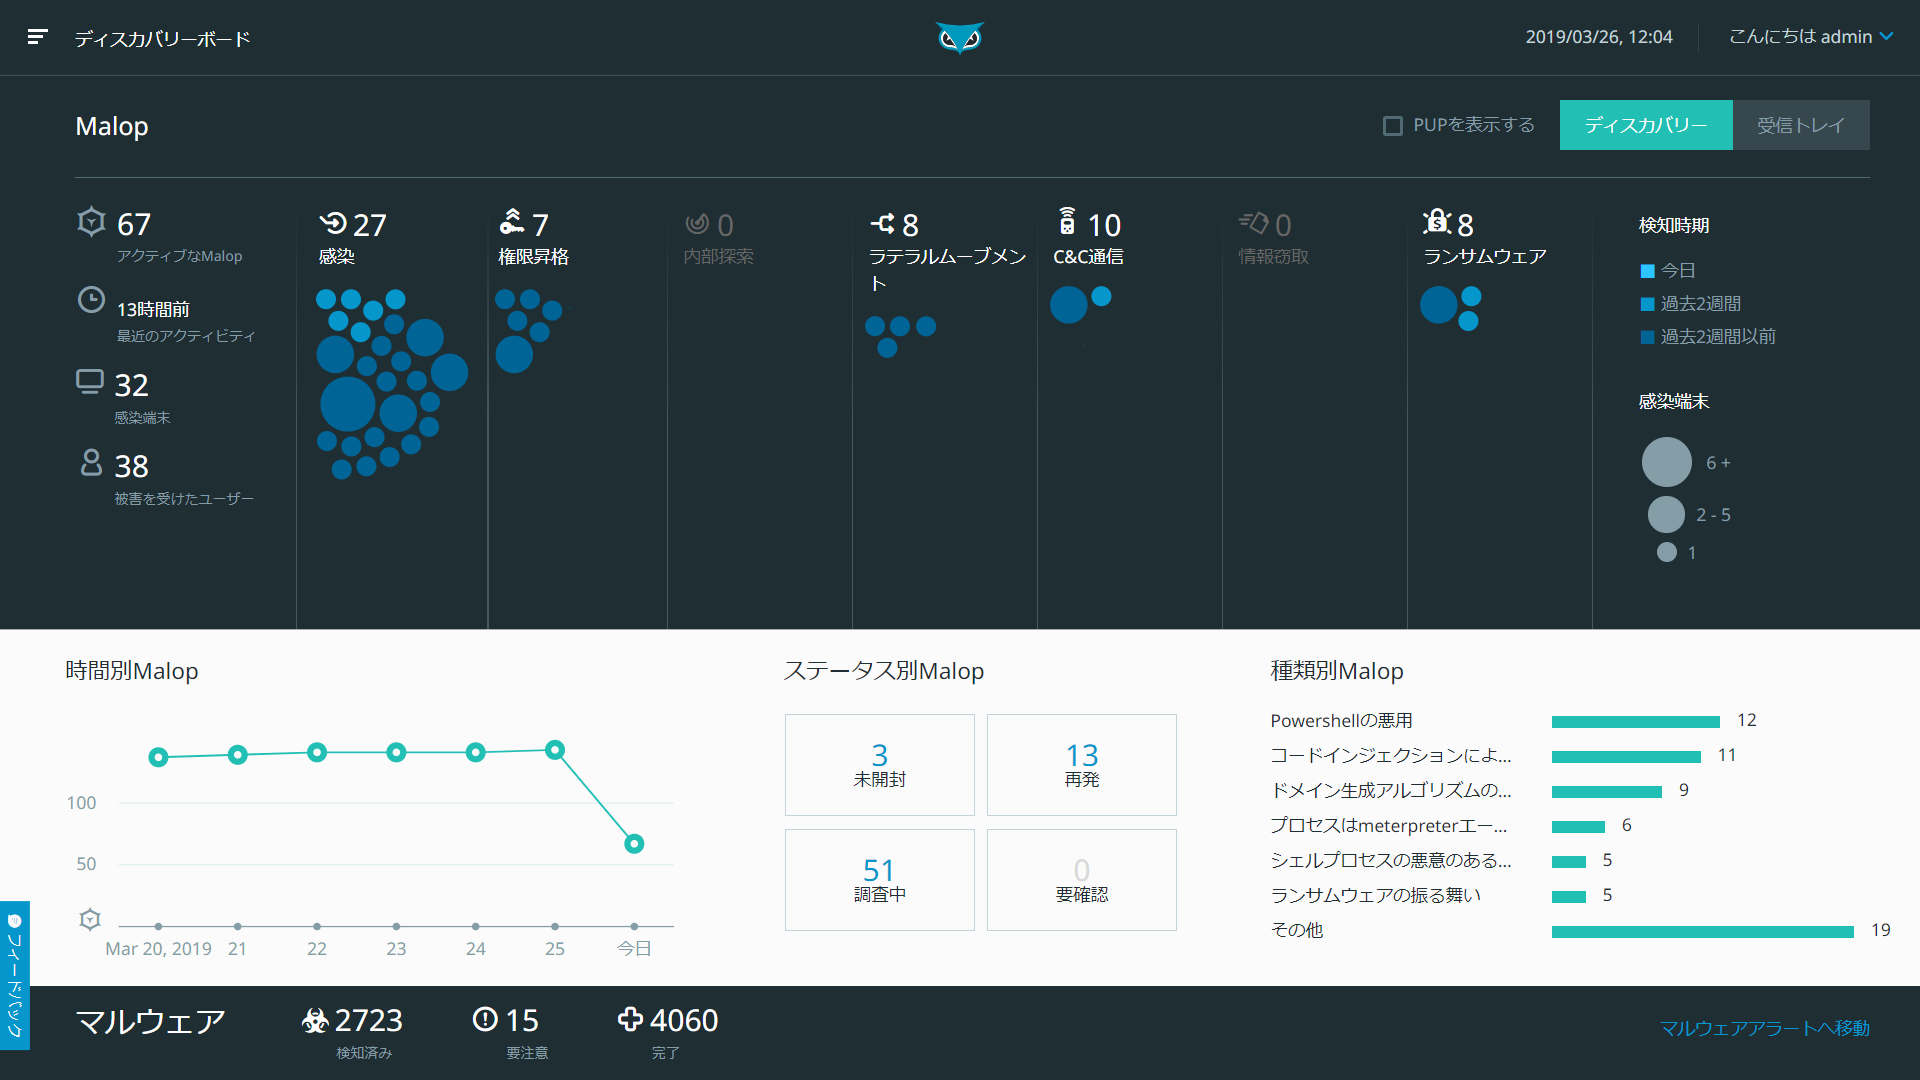1920x1080 pixels.
Task: Click the infected machines (感染端末) monitor icon
Action: click(x=90, y=382)
